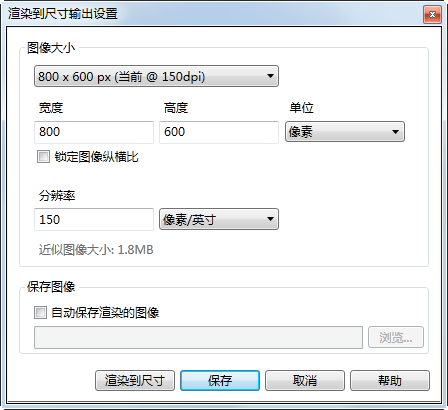Image resolution: width=448 pixels, height=410 pixels.
Task: Click the 渲染到尺寸输出设置 title bar
Action: coord(213,14)
